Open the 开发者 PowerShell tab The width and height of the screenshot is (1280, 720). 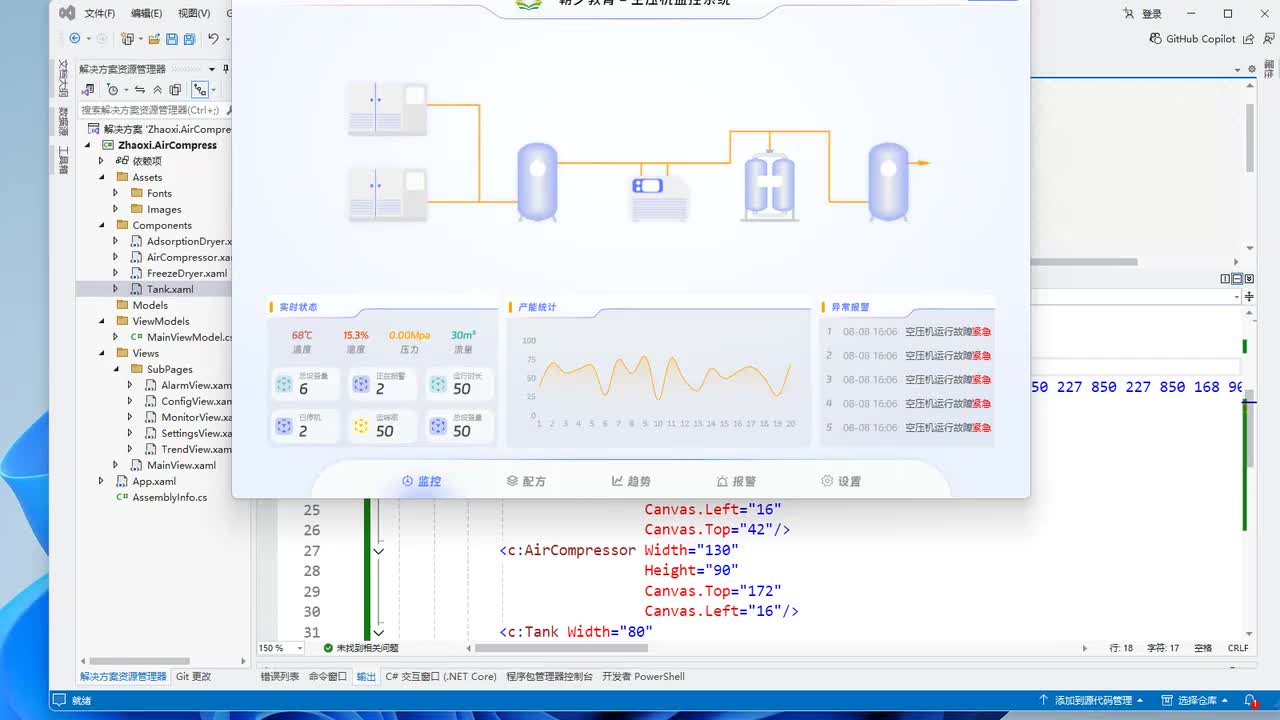(643, 676)
